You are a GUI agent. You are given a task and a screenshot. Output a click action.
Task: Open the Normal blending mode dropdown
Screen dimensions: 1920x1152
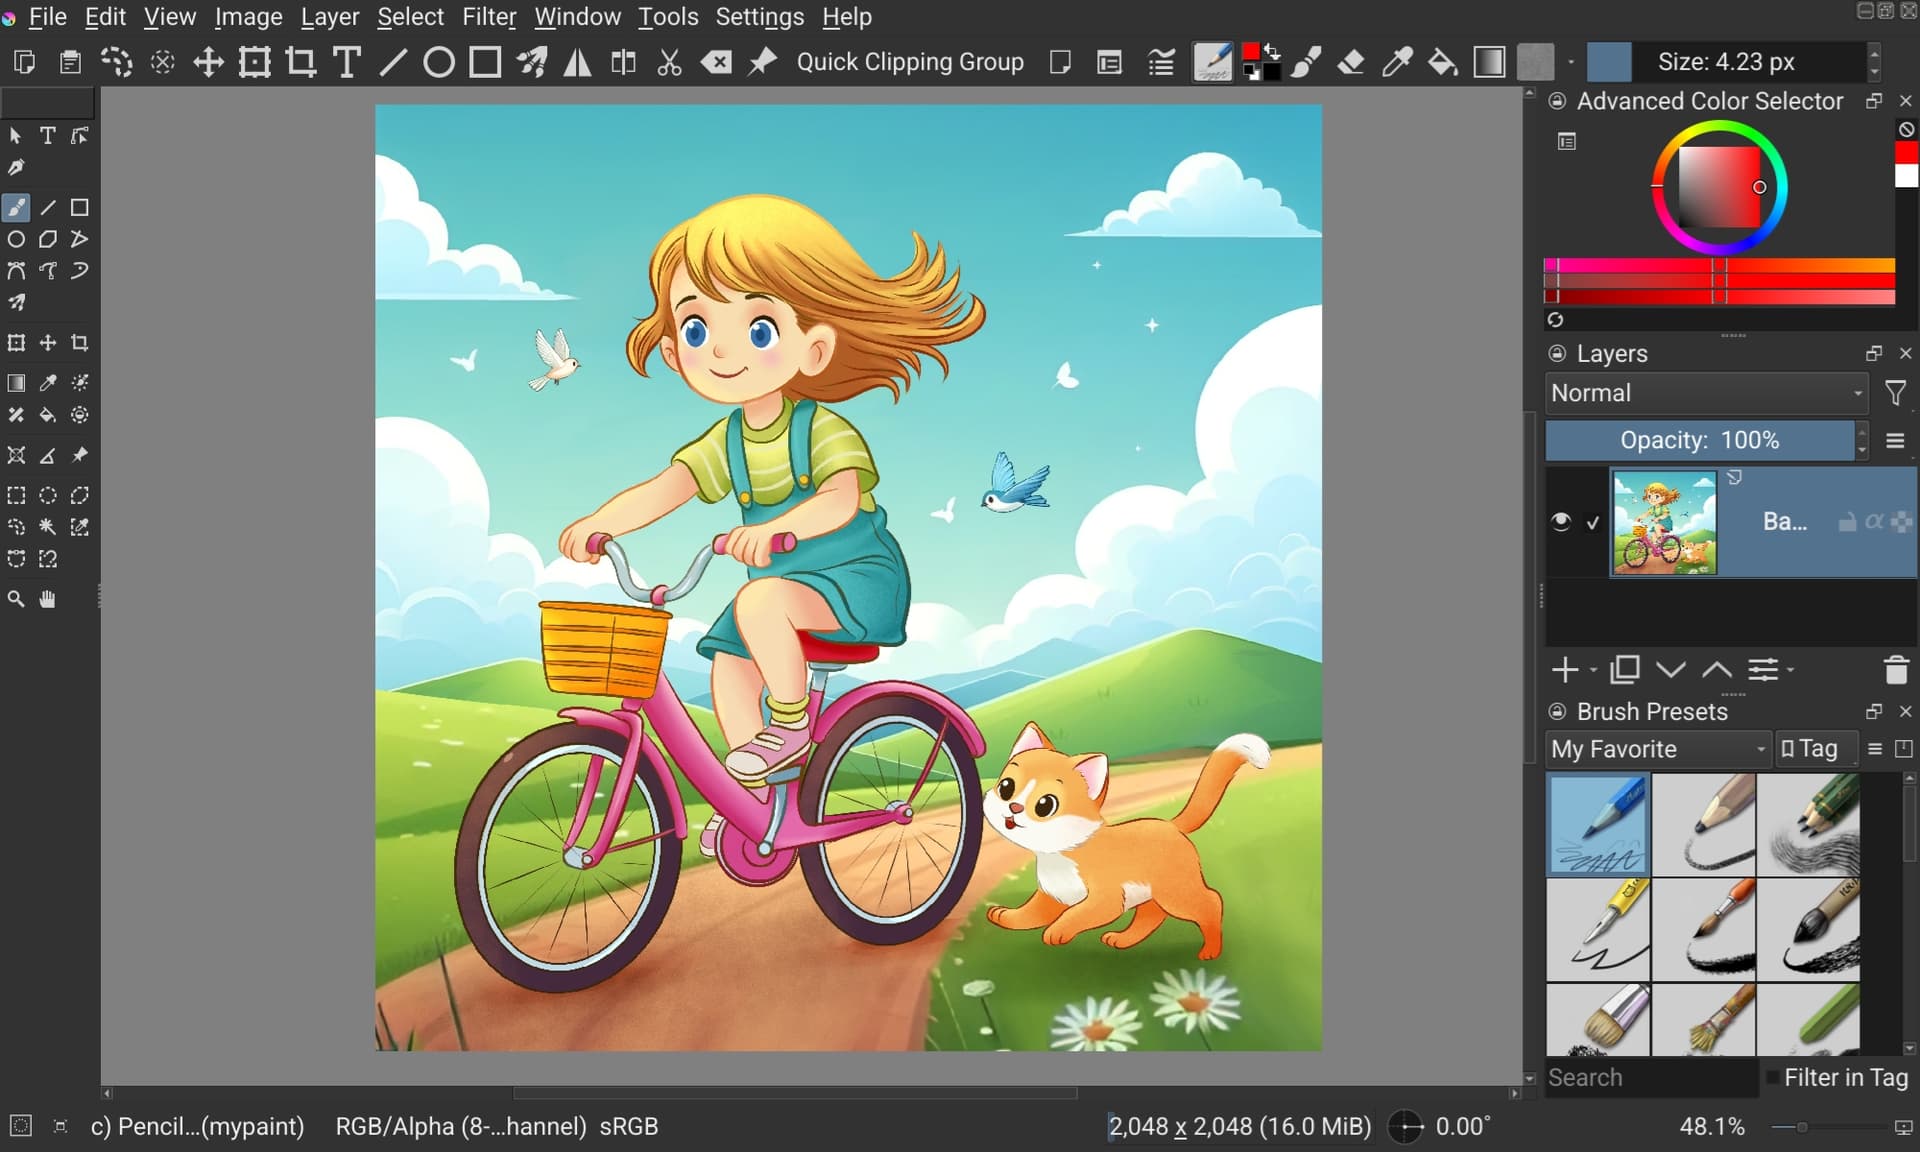1706,393
